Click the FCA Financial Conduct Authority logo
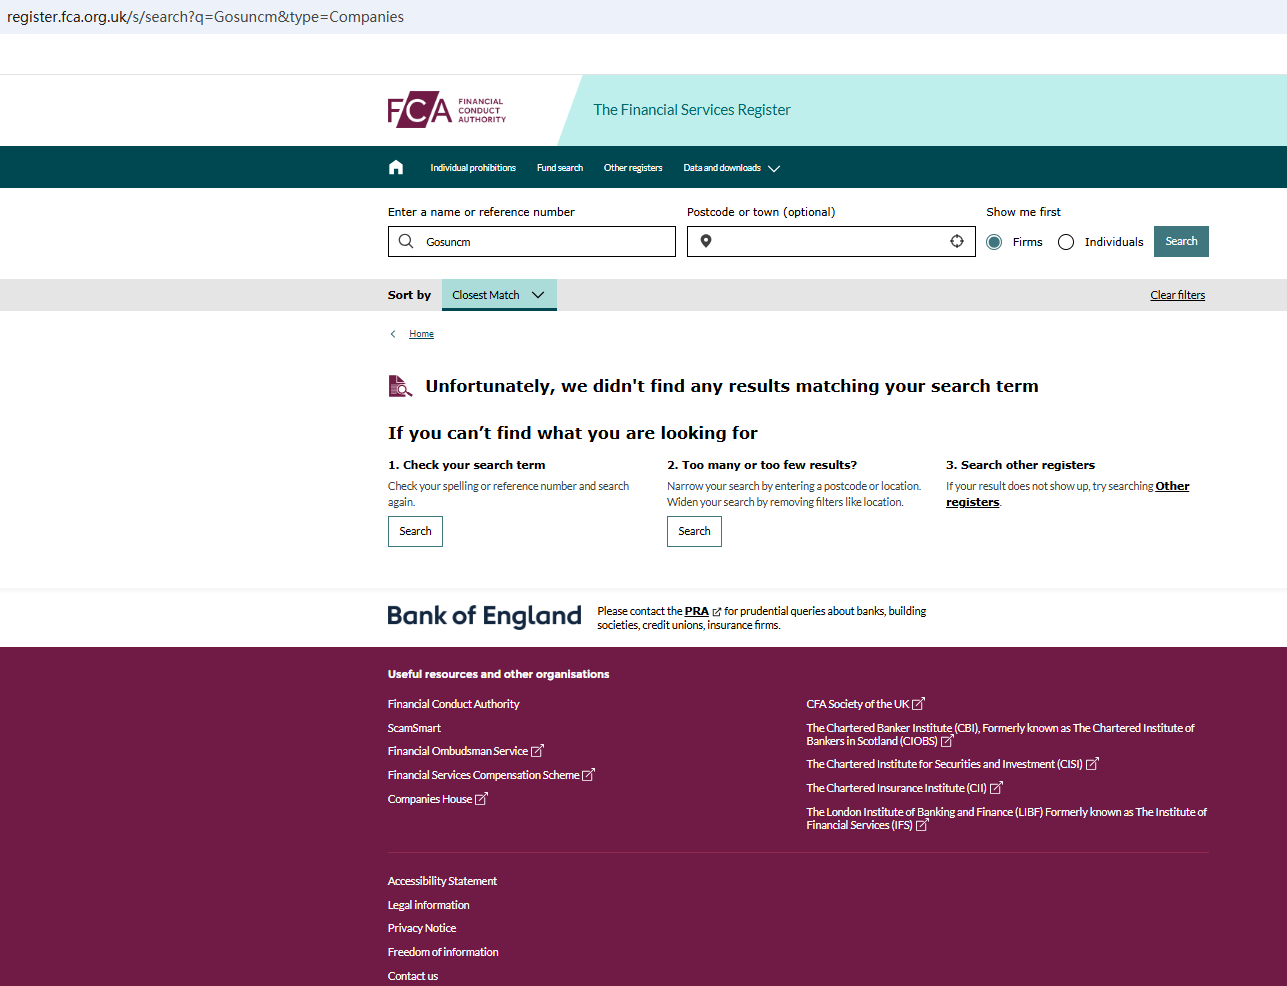The width and height of the screenshot is (1287, 986). click(x=447, y=110)
